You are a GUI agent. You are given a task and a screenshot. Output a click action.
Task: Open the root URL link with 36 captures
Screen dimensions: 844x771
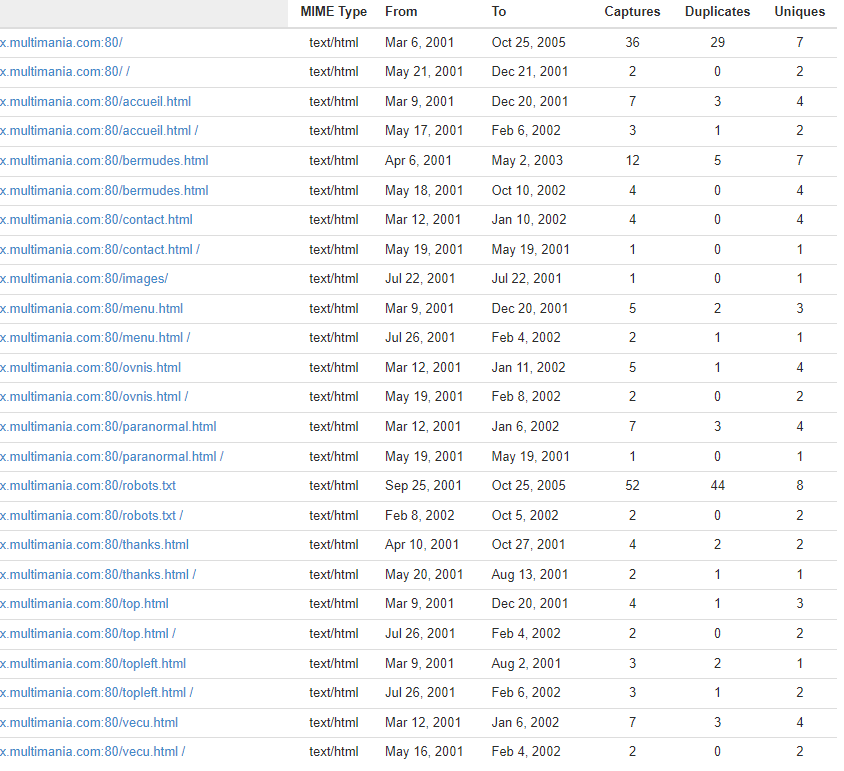point(61,43)
